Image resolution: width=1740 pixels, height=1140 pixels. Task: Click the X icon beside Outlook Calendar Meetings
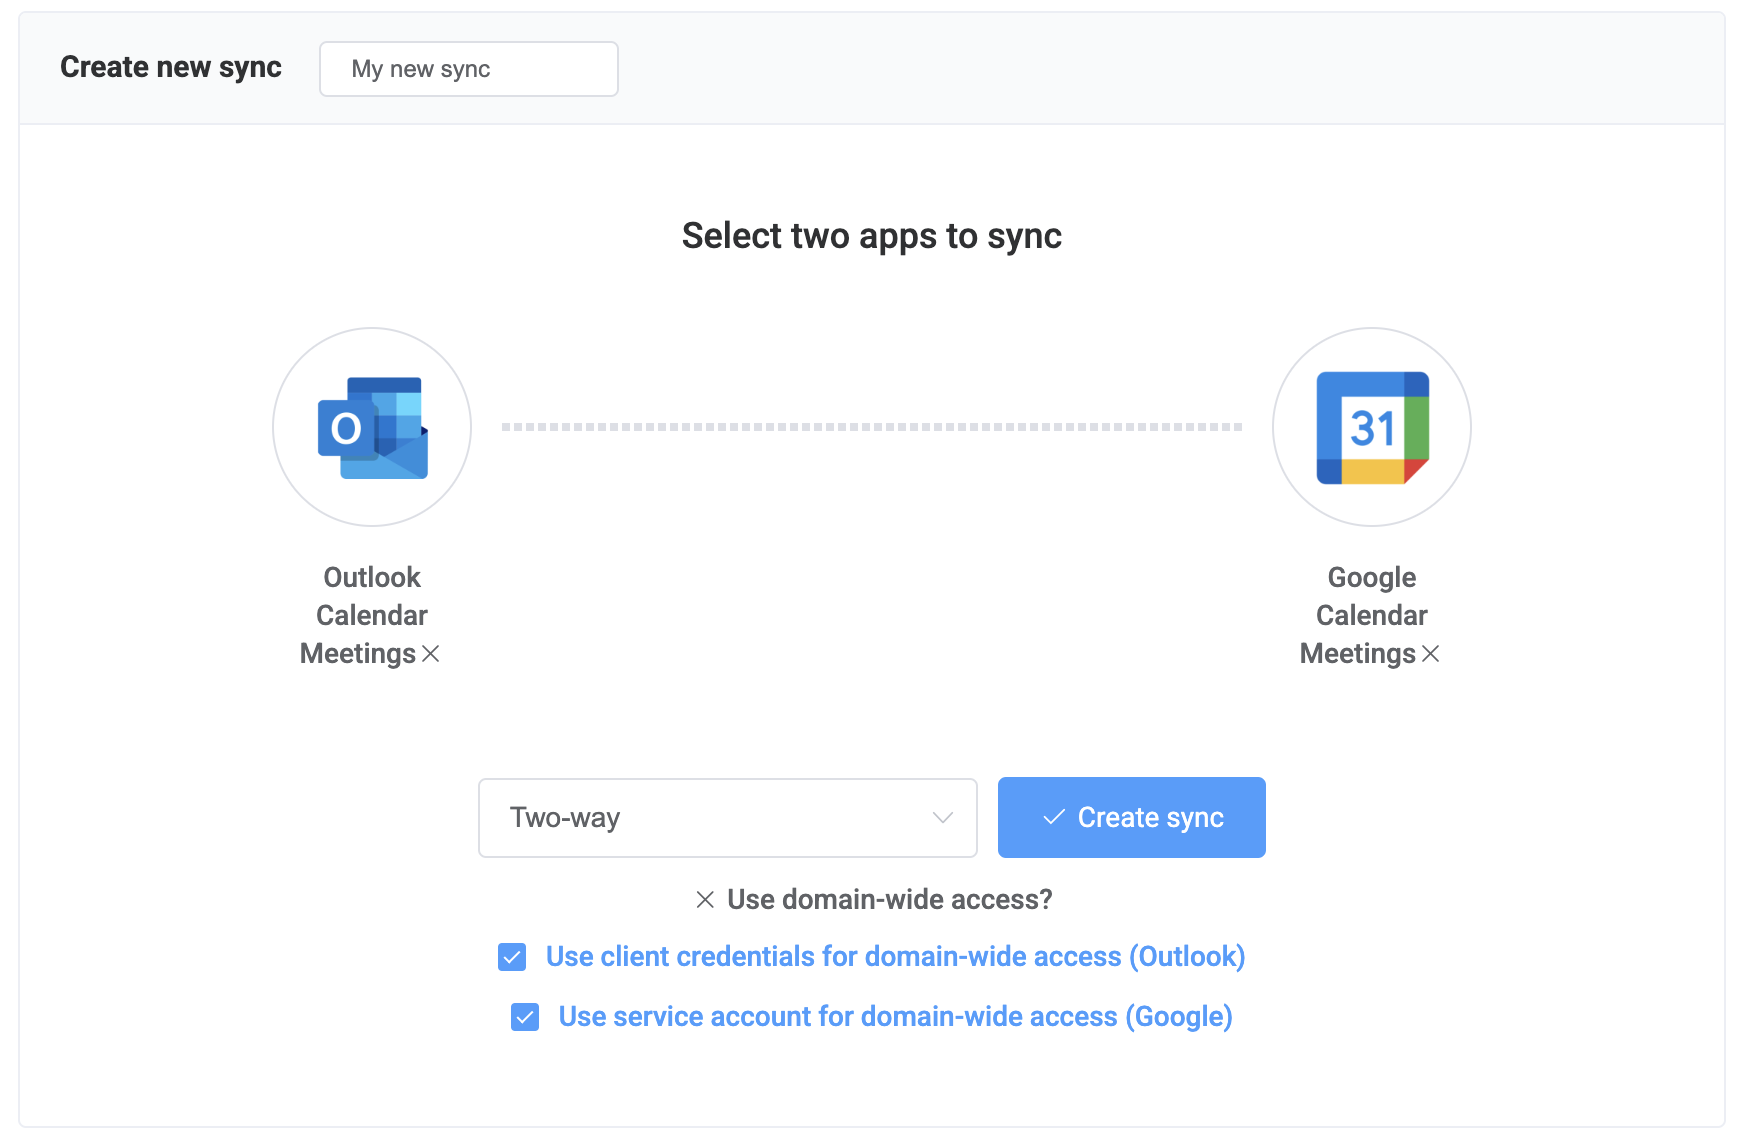click(x=432, y=655)
